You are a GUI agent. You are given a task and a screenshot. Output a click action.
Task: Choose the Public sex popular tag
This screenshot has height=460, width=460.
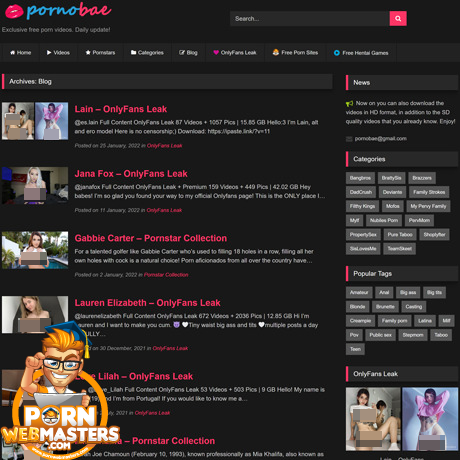380,335
